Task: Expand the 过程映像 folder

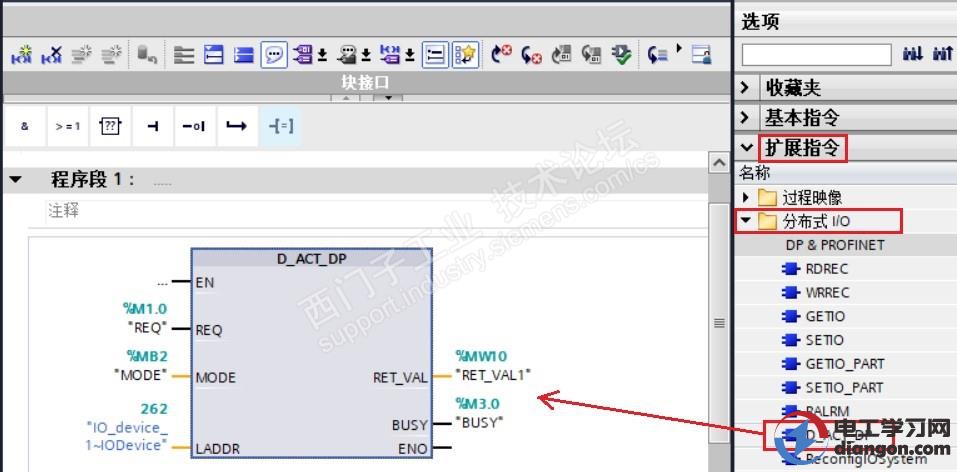Action: click(x=745, y=197)
